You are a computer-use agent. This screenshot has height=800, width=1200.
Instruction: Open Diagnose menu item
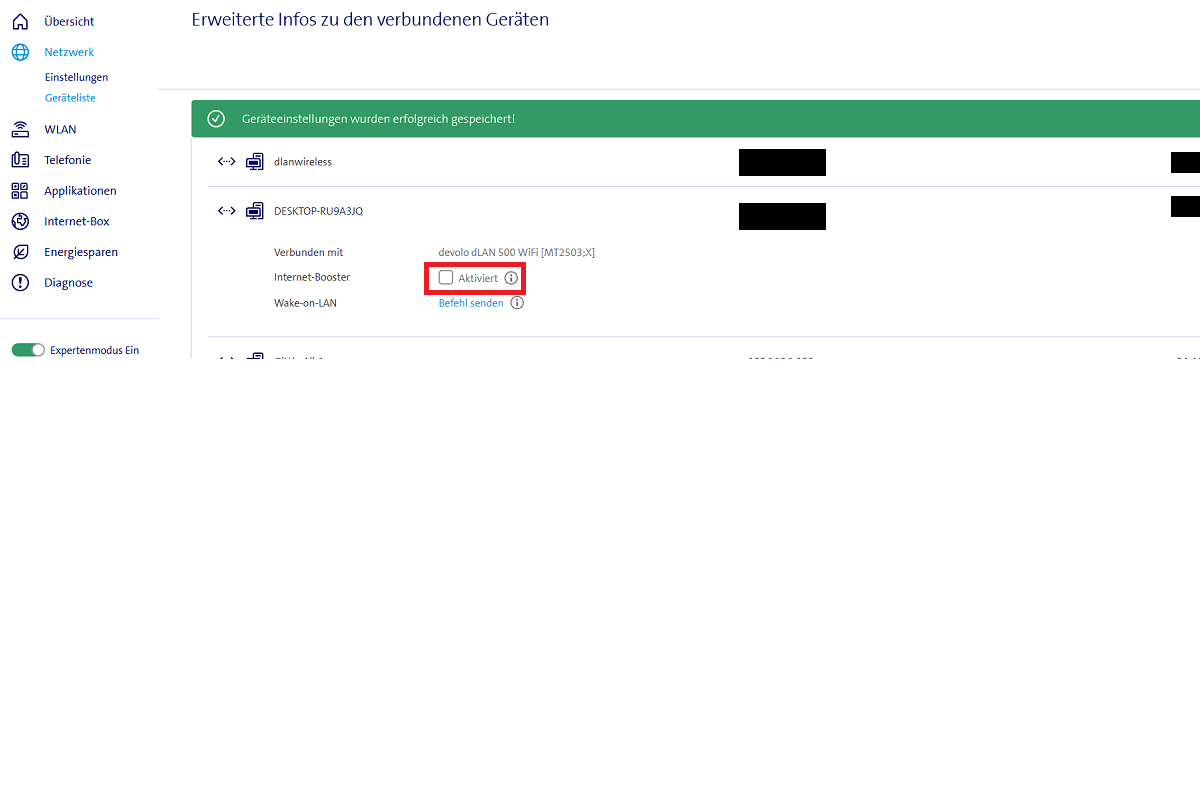coord(68,283)
